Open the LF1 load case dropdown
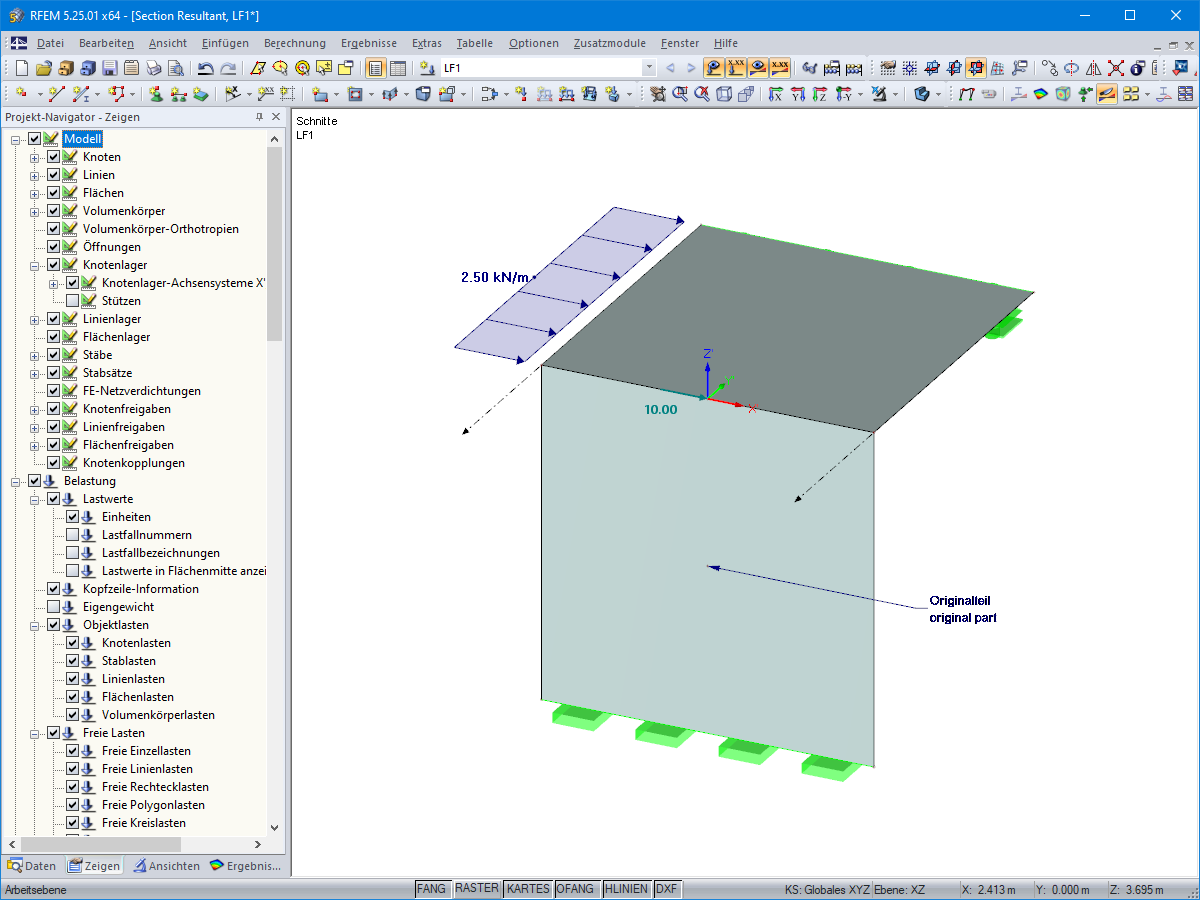 click(x=649, y=68)
